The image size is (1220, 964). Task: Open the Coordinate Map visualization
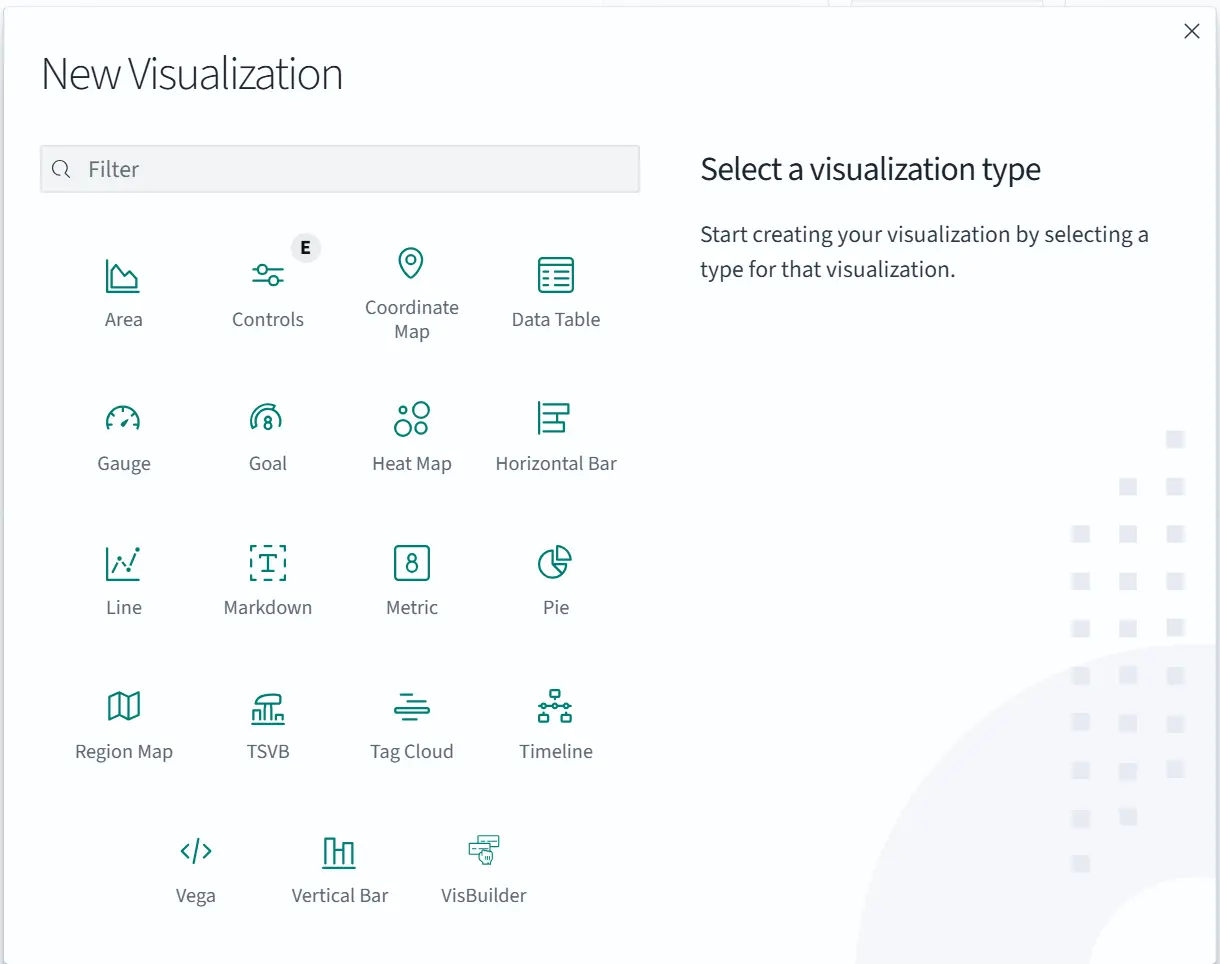(x=411, y=290)
